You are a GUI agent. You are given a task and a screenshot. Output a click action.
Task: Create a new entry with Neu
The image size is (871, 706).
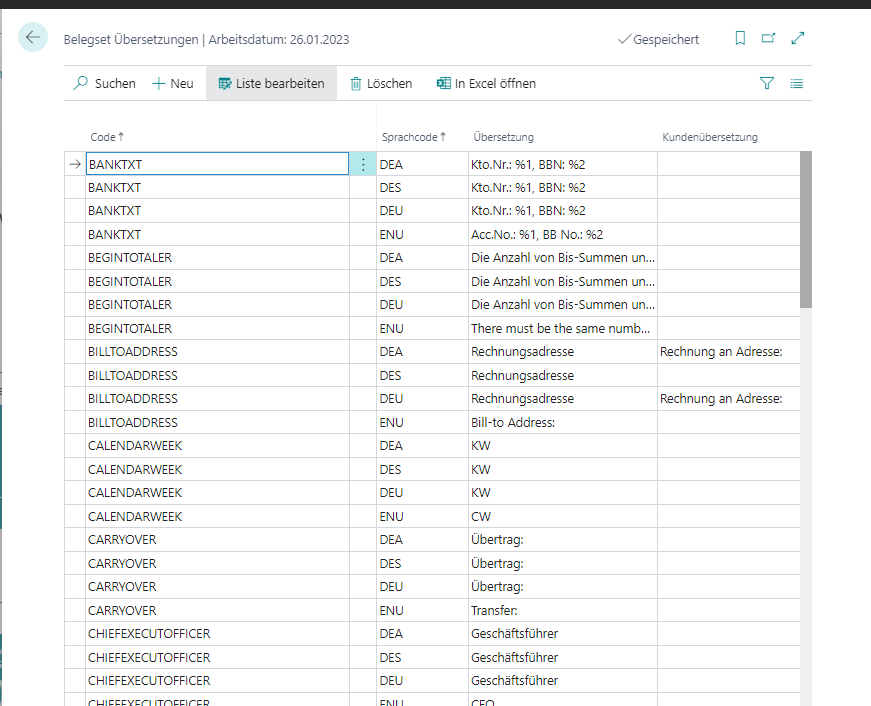click(173, 84)
